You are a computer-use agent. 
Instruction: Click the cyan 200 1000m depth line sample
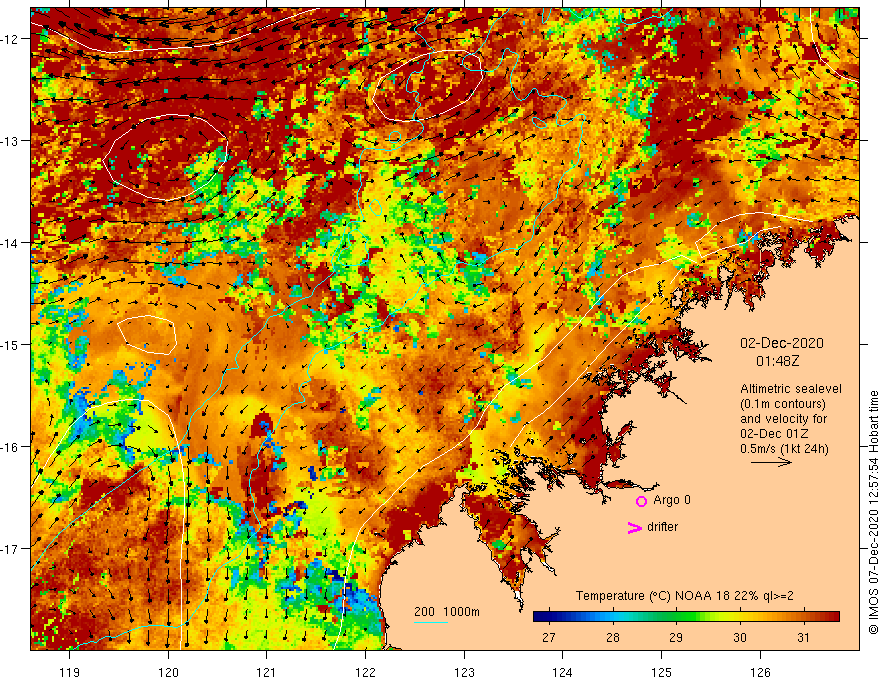pyautogui.click(x=431, y=622)
